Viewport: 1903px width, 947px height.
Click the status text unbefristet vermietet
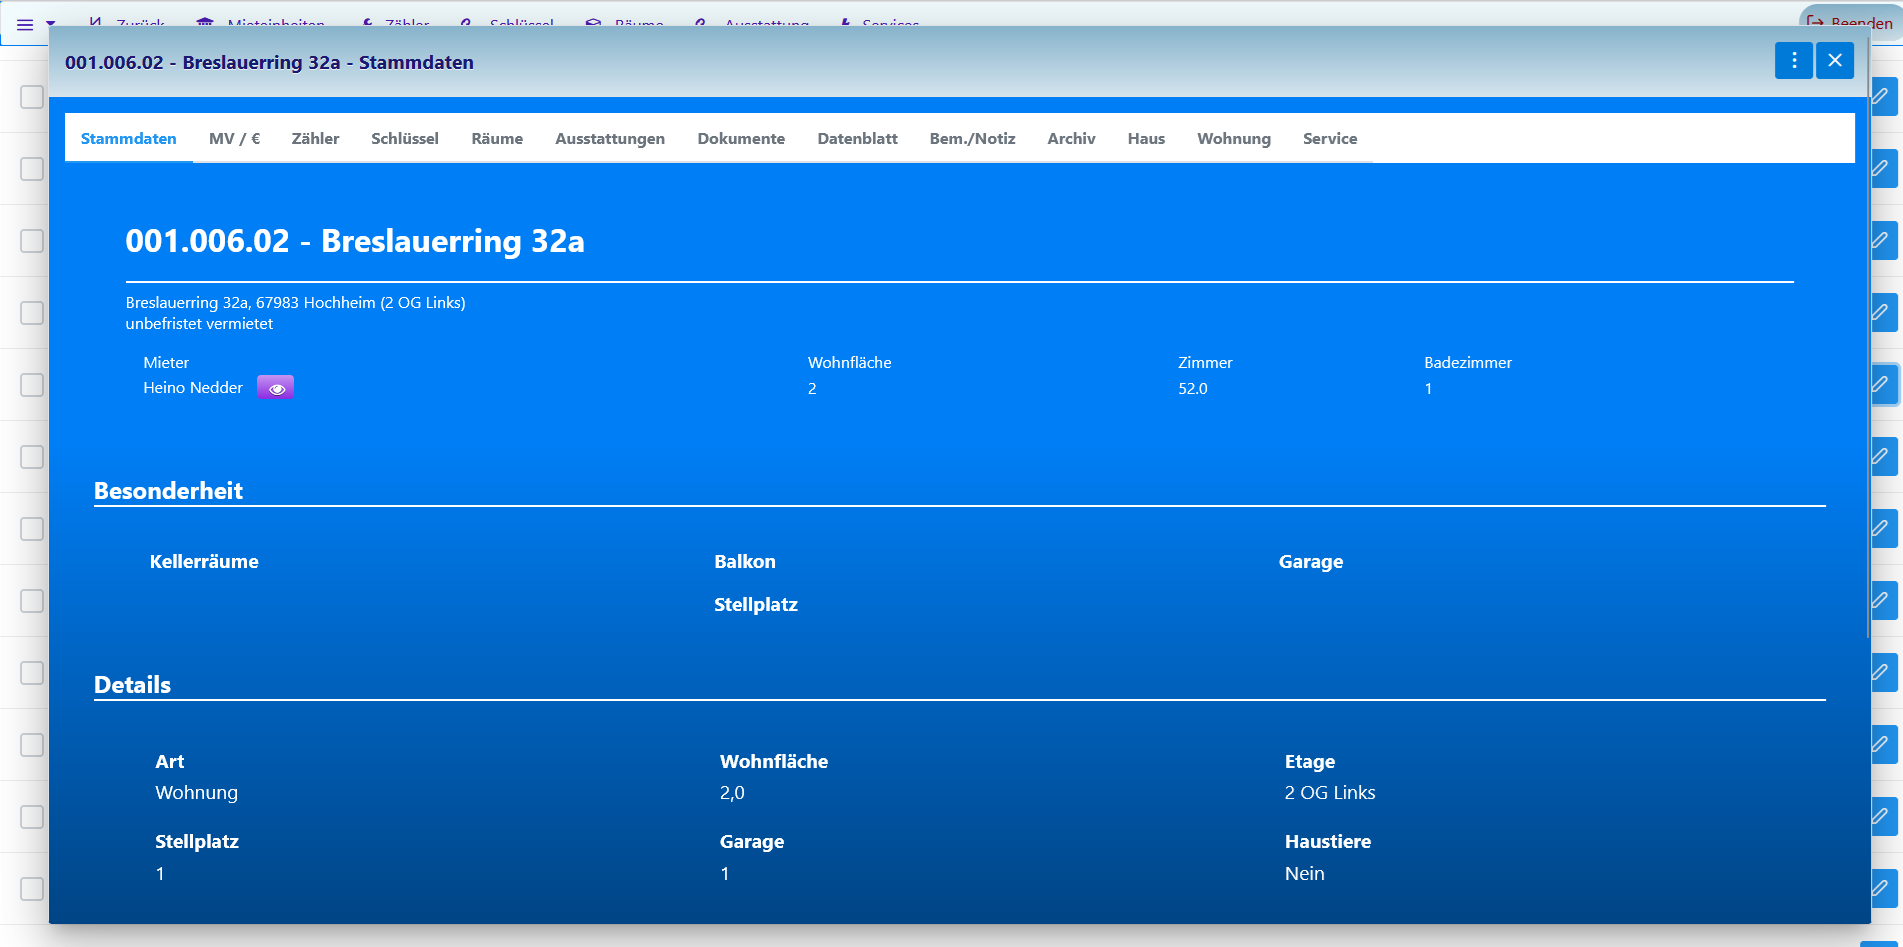[199, 324]
